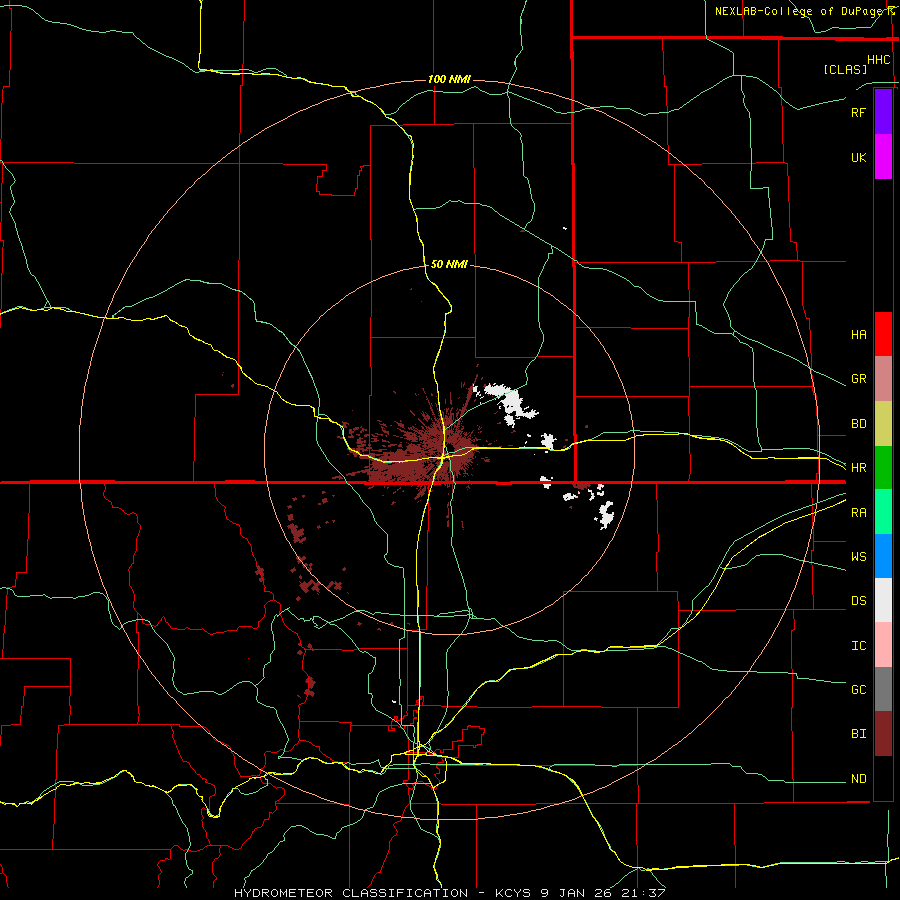Click the RA legend label
This screenshot has height=900, width=900.
(x=858, y=513)
